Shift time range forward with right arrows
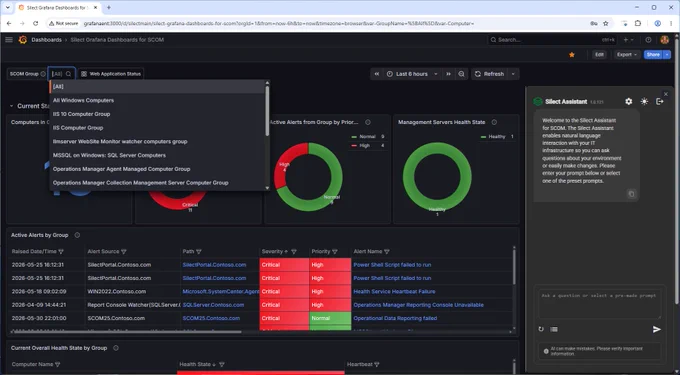Viewport: 680px width, 375px height. tap(448, 74)
